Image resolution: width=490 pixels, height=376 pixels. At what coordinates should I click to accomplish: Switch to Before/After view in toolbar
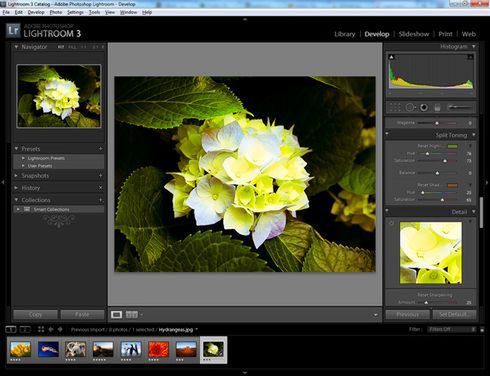coord(132,314)
